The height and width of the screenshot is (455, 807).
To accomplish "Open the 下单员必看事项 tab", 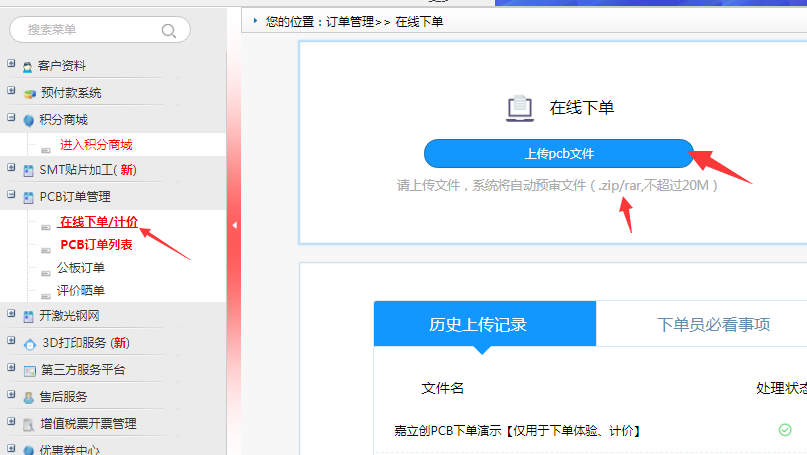I will click(712, 324).
